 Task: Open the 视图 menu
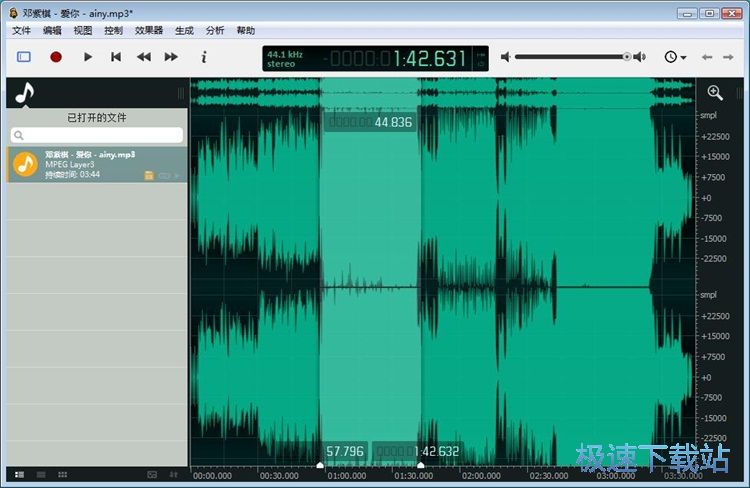(x=83, y=31)
